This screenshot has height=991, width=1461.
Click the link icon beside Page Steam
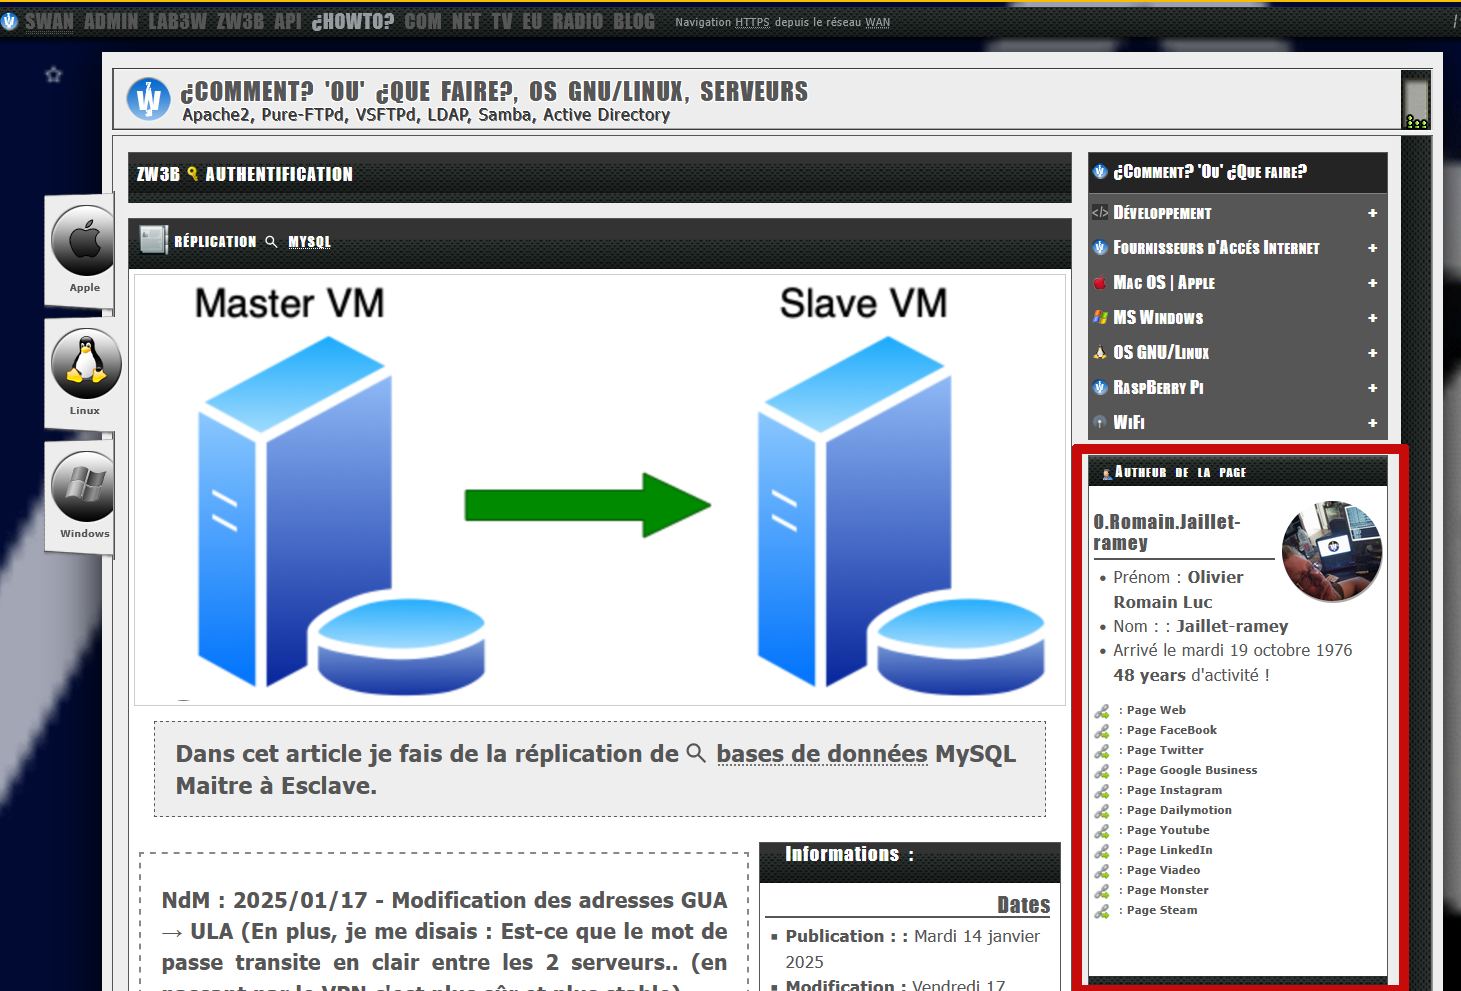[1102, 911]
